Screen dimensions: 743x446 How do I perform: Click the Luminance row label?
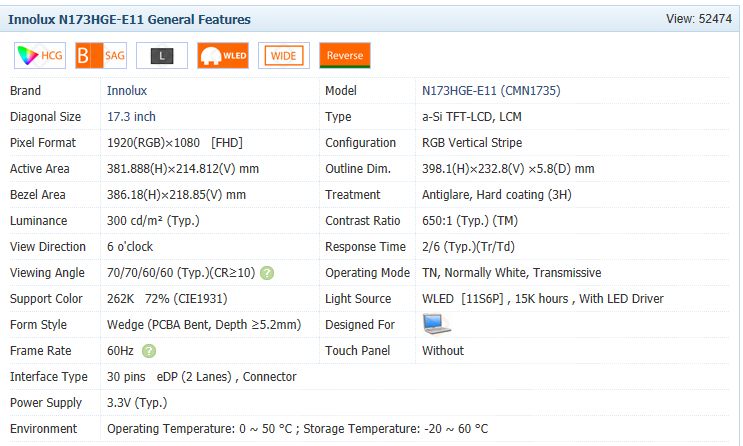click(38, 221)
